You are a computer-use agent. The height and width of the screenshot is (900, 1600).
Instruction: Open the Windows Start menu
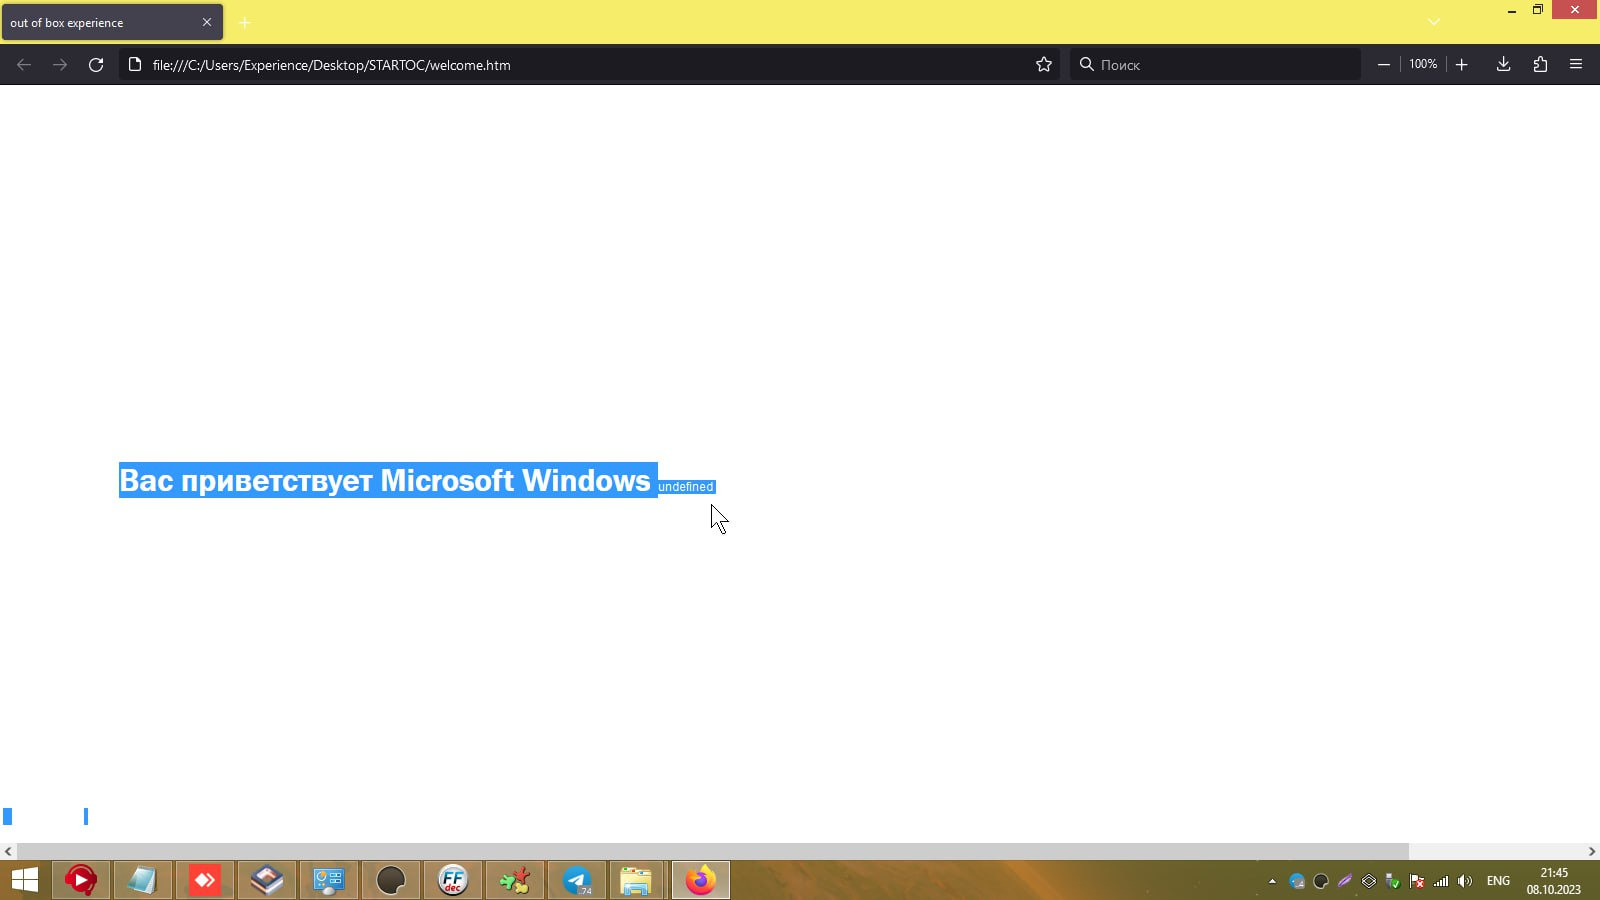pos(24,880)
